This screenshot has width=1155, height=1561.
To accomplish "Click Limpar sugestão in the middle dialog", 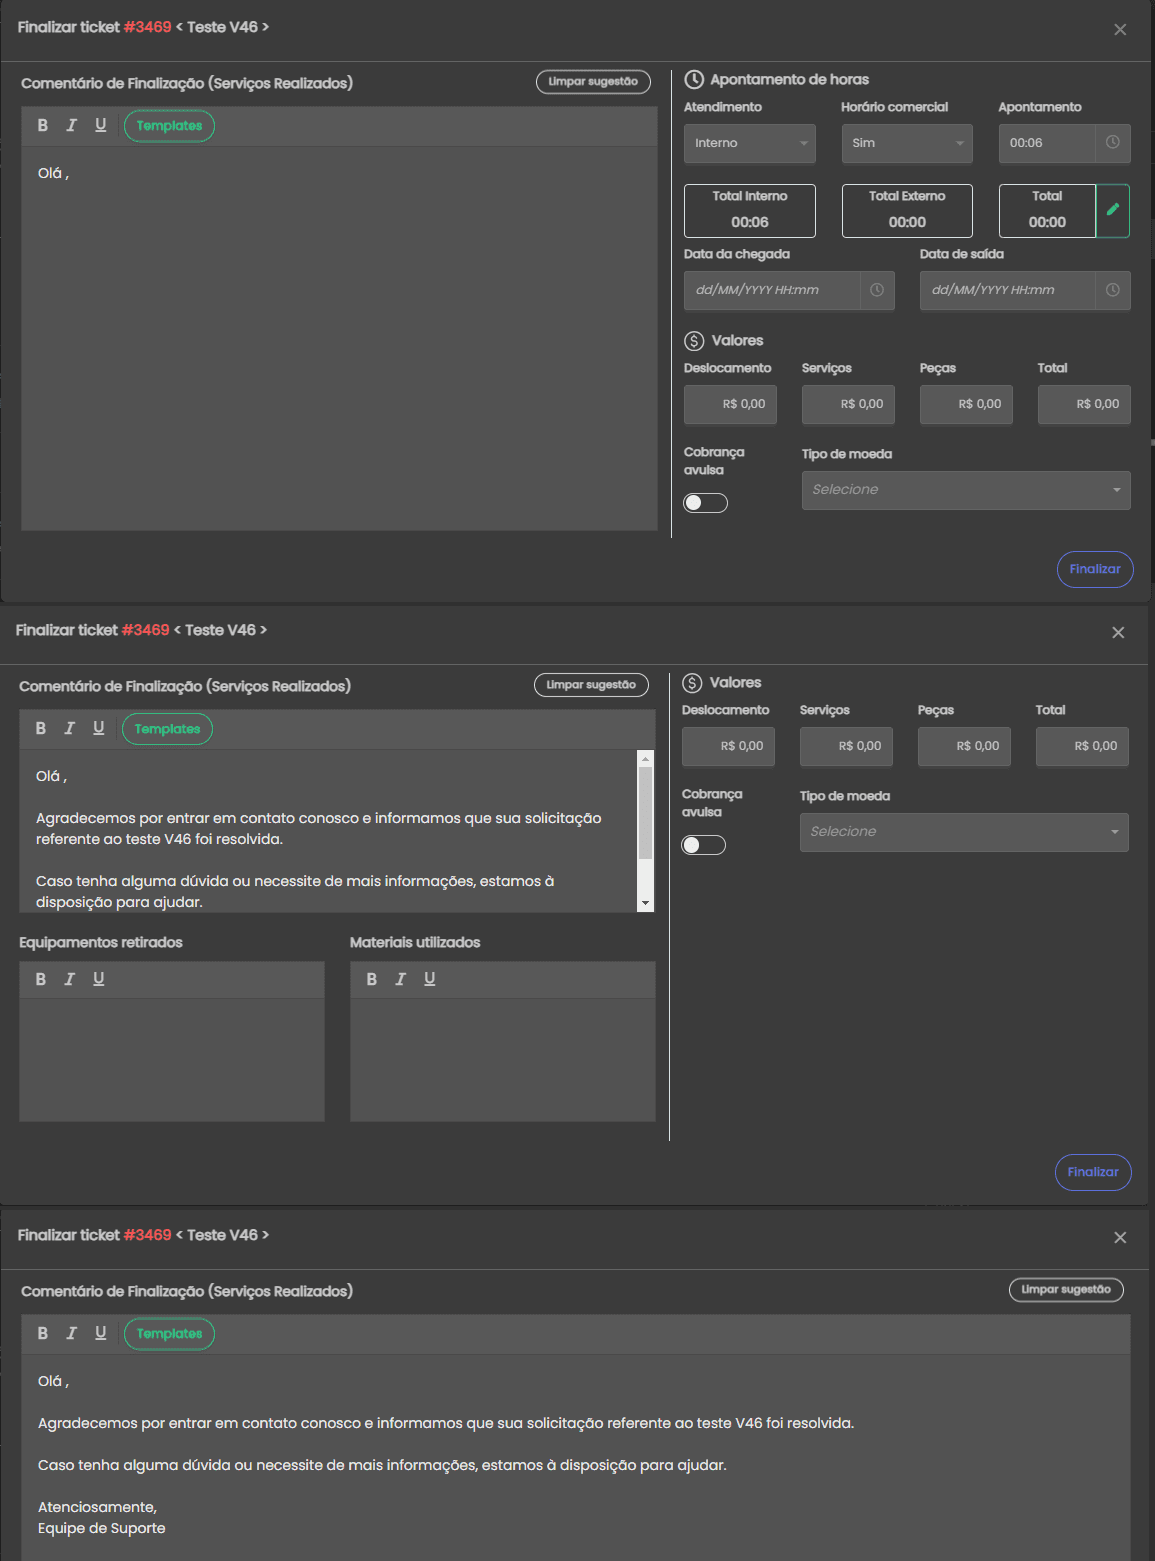I will [591, 685].
